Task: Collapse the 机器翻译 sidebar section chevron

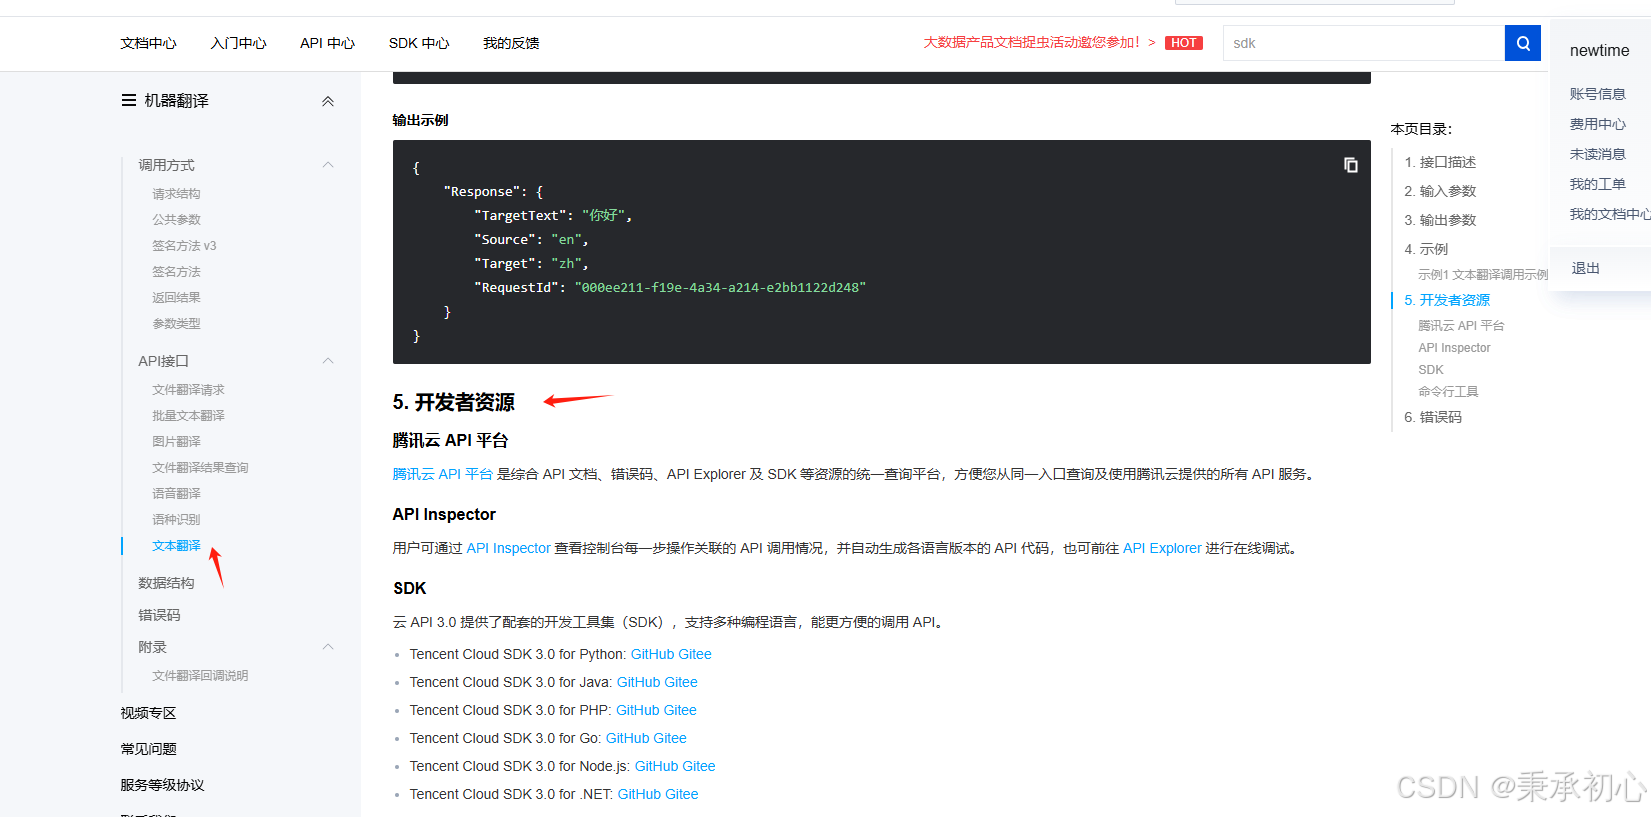Action: (x=328, y=101)
